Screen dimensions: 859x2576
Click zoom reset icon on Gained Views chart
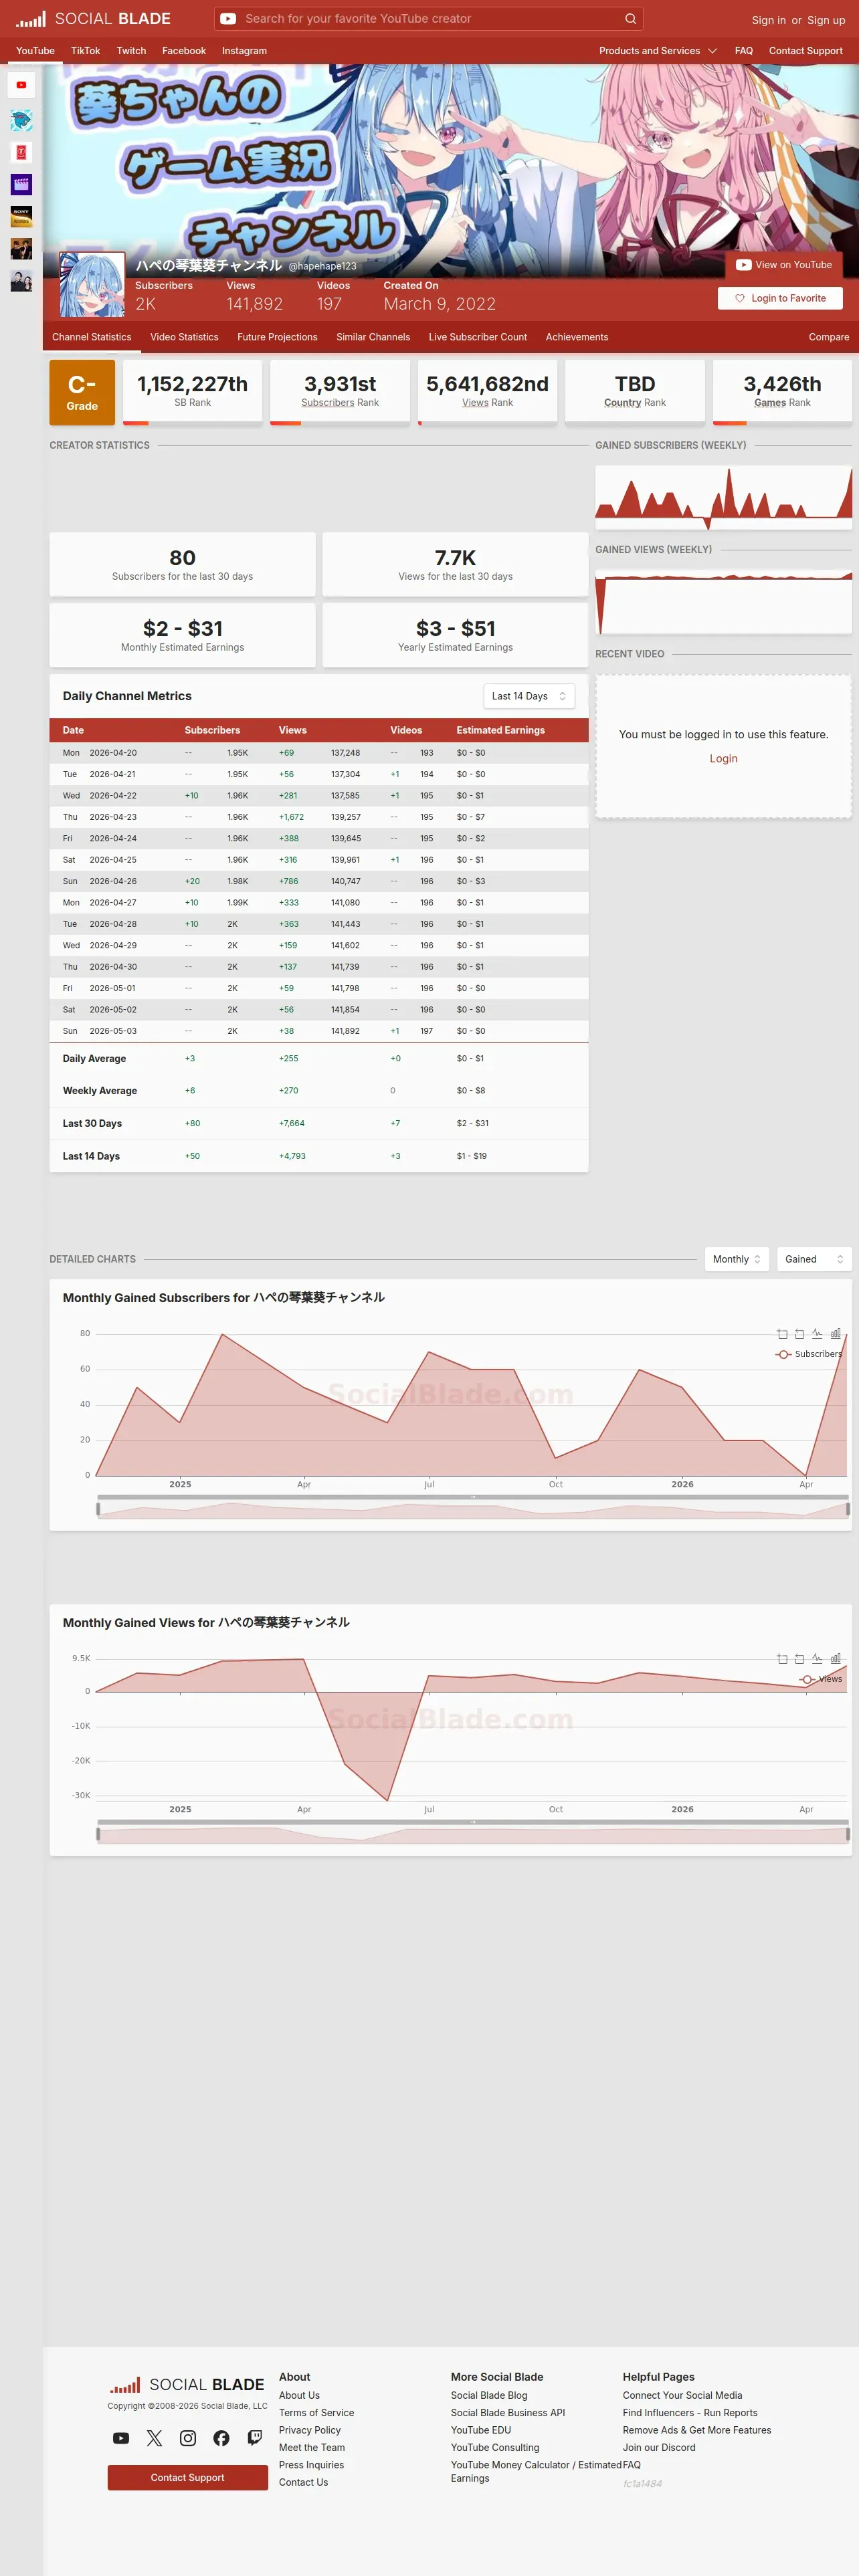(x=799, y=1659)
